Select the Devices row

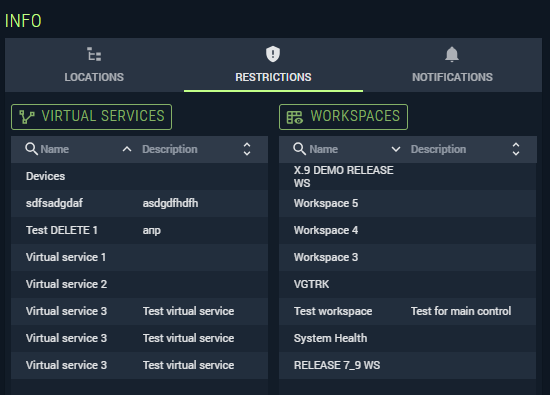140,176
